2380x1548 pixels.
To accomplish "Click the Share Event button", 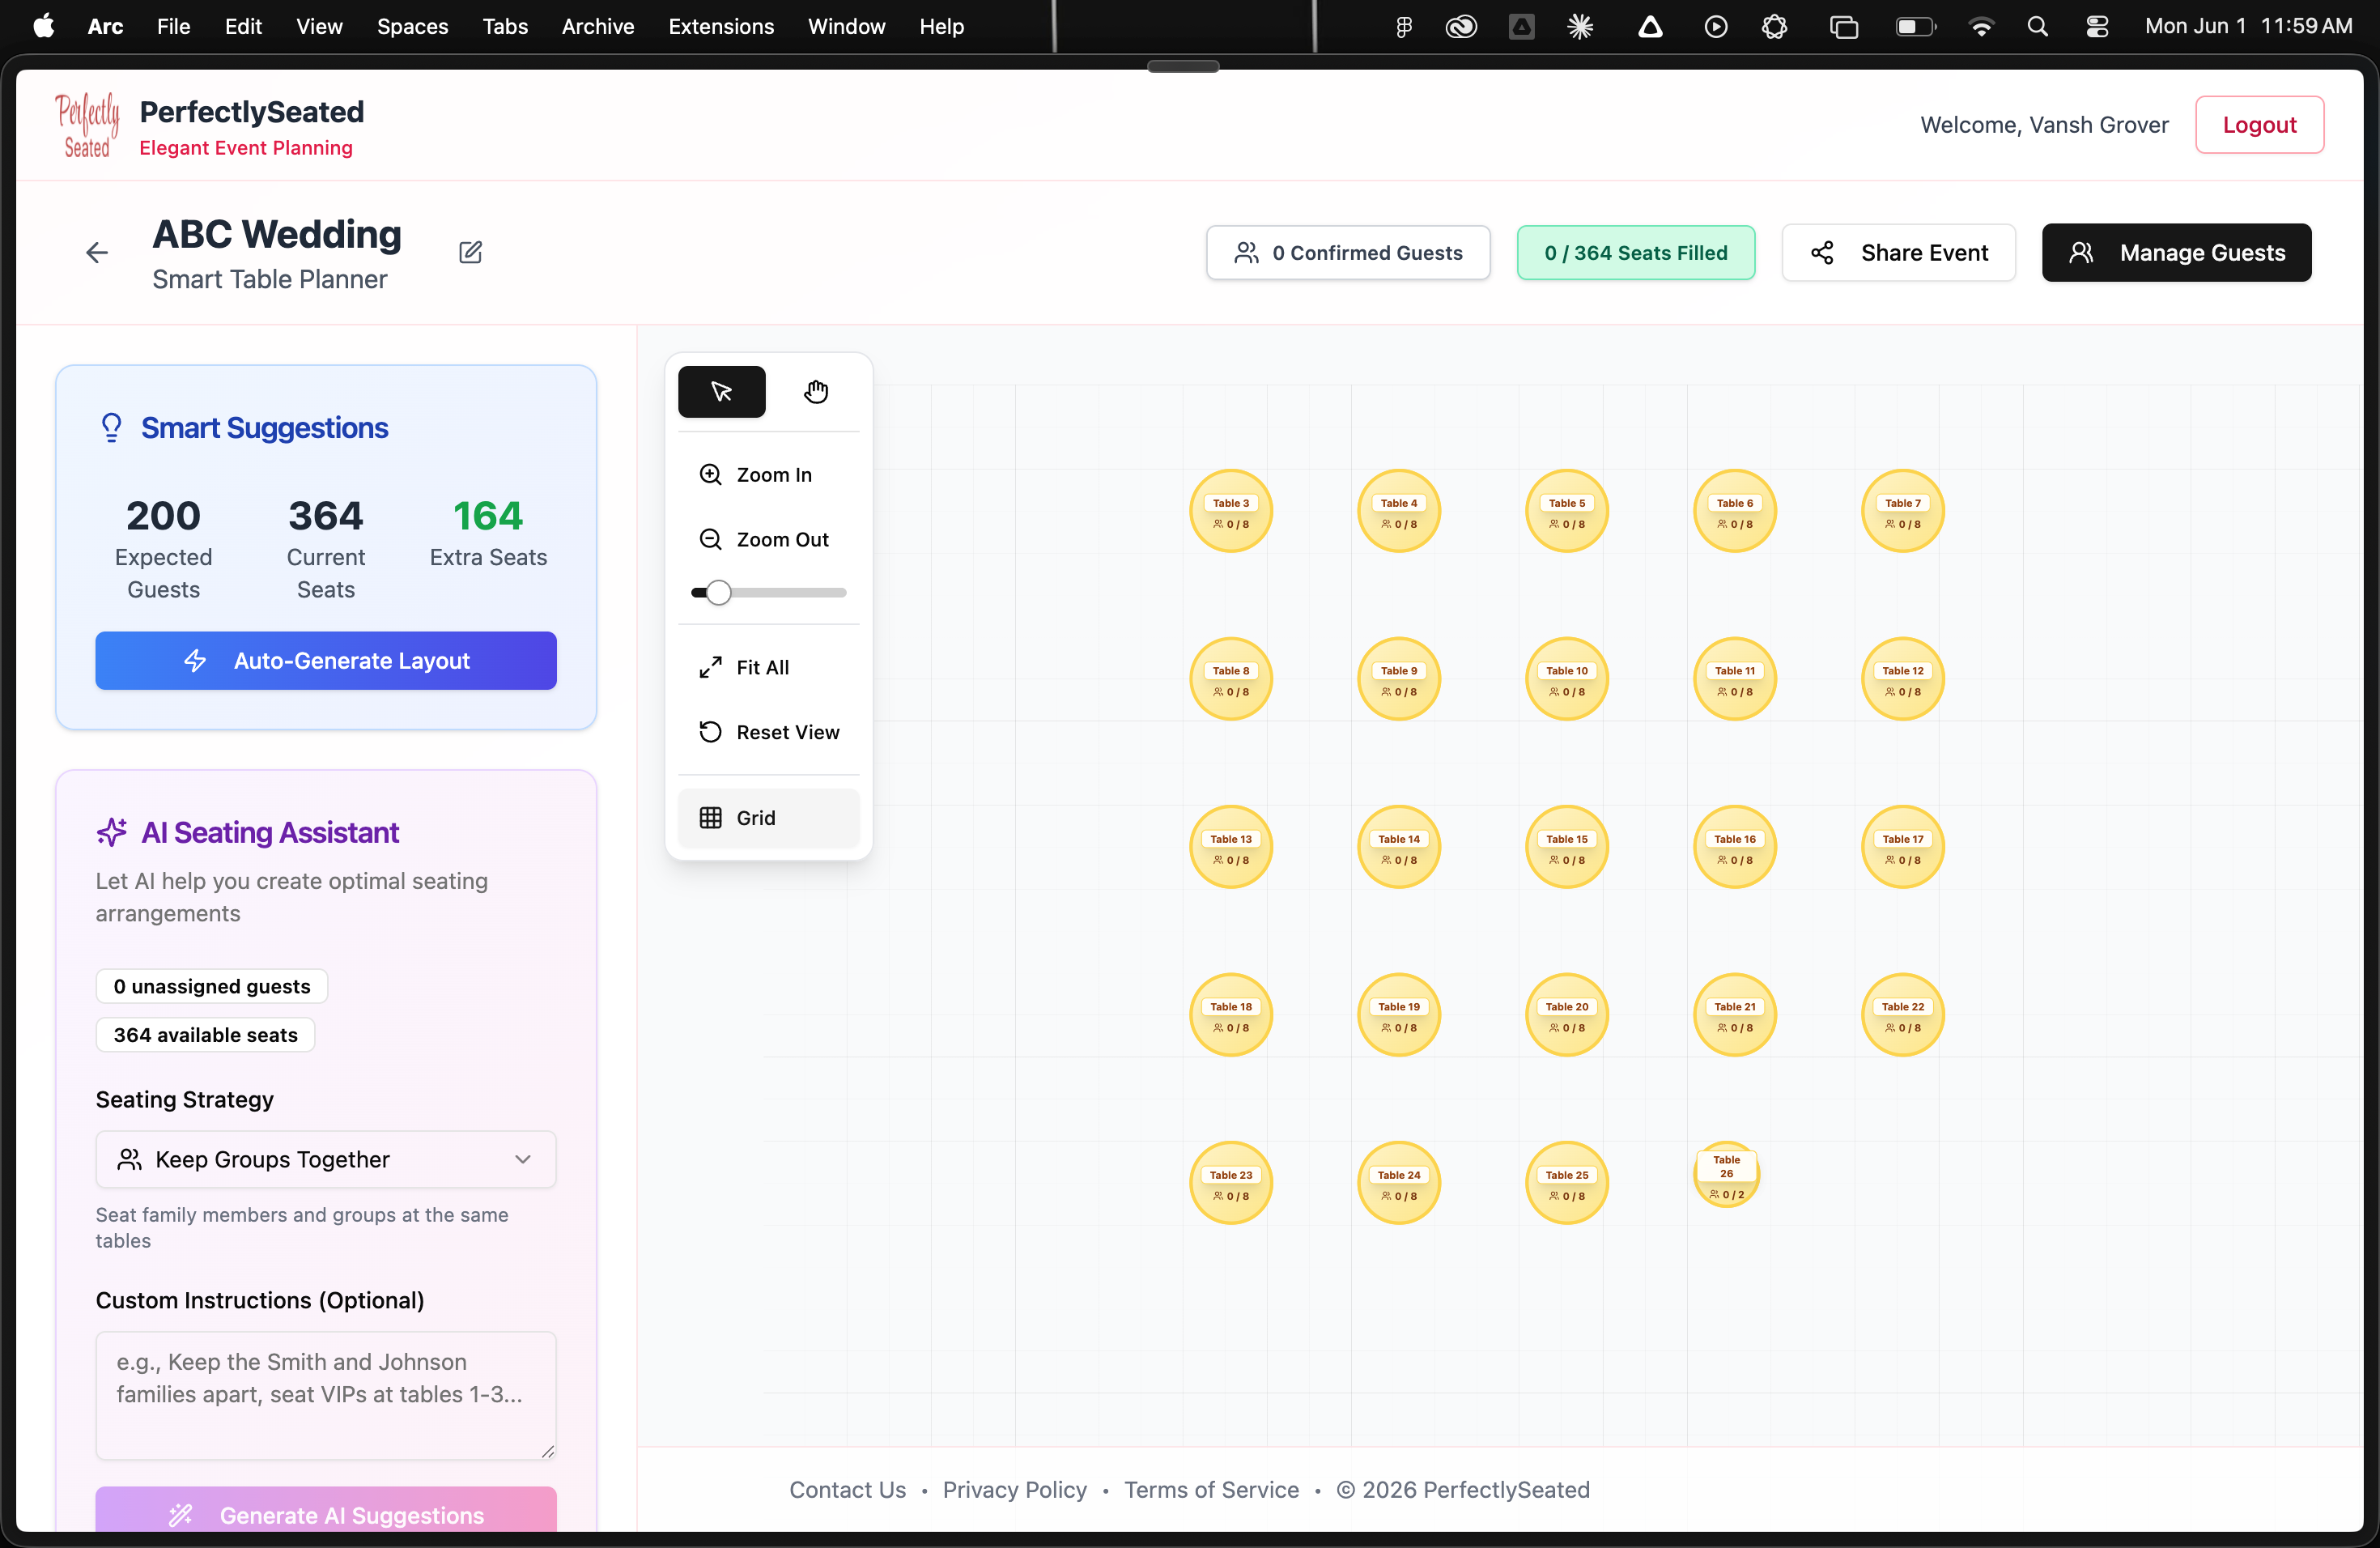I will pos(1898,253).
